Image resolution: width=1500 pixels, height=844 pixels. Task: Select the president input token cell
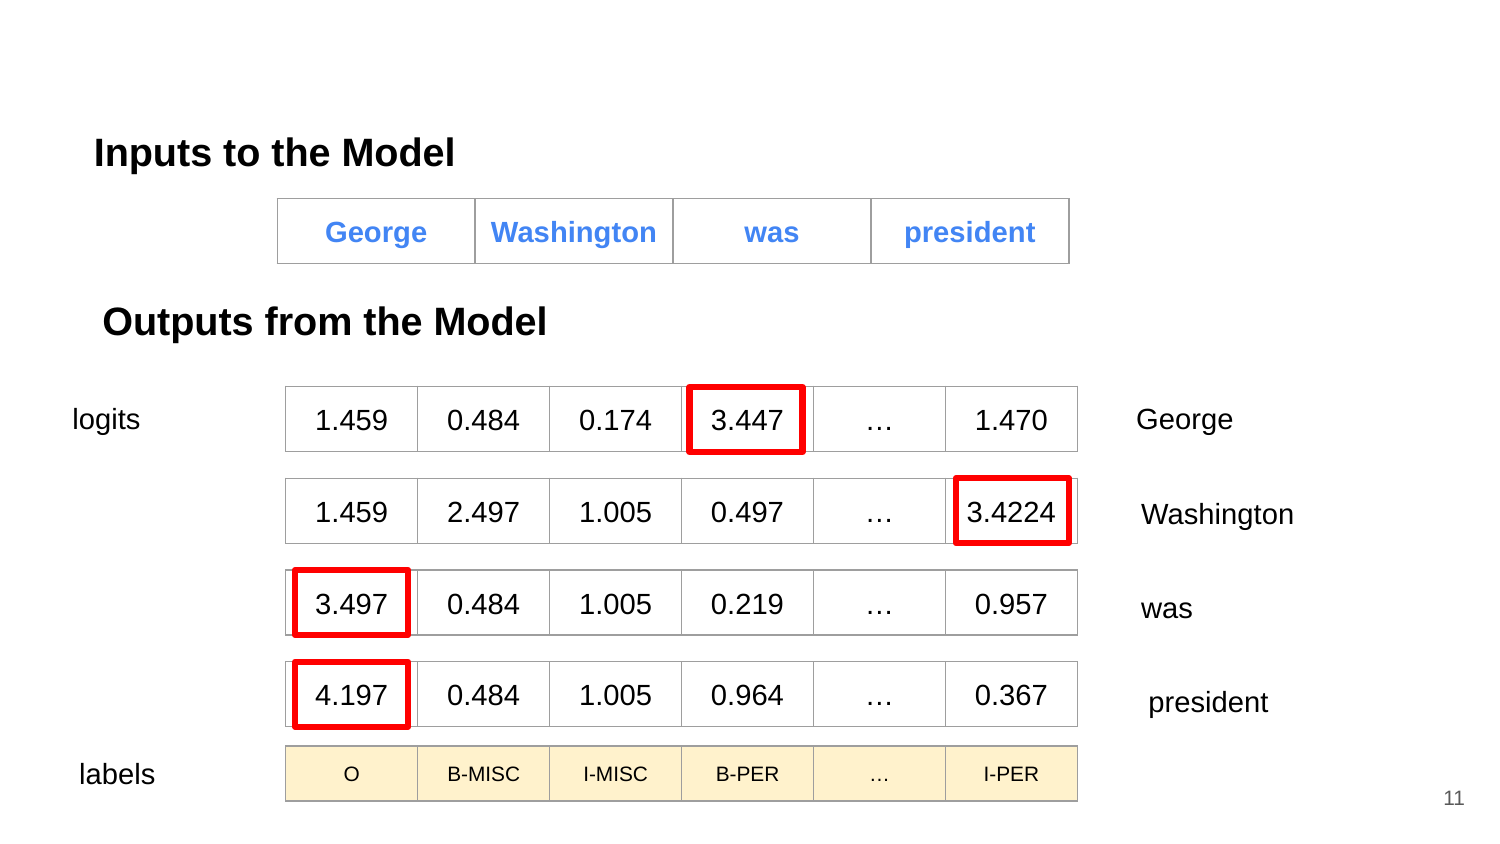click(x=970, y=231)
